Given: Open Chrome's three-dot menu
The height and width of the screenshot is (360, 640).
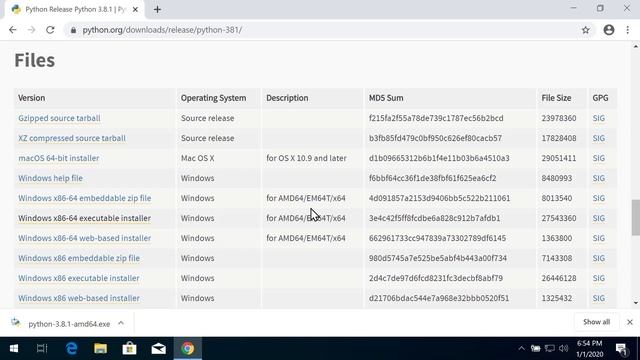Looking at the screenshot, I should pyautogui.click(x=628, y=30).
